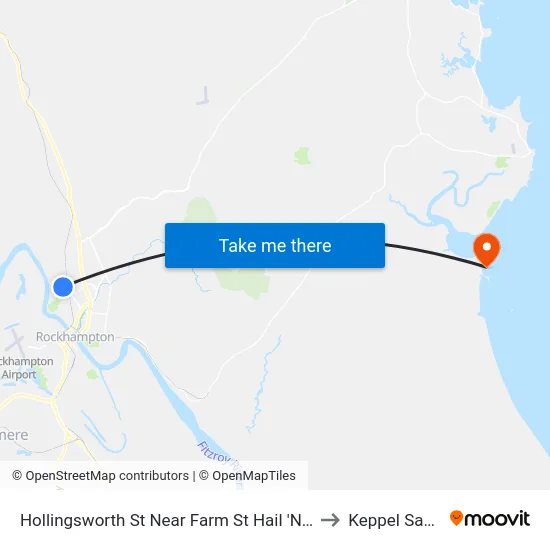
Task: Open OpenStreetMap contributors attribution link
Action: pos(100,476)
